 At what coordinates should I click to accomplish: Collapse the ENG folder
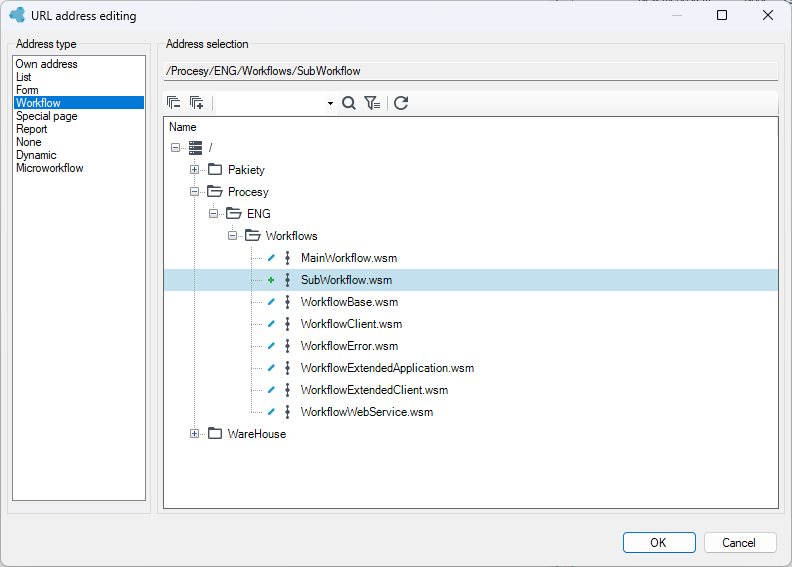coord(213,214)
